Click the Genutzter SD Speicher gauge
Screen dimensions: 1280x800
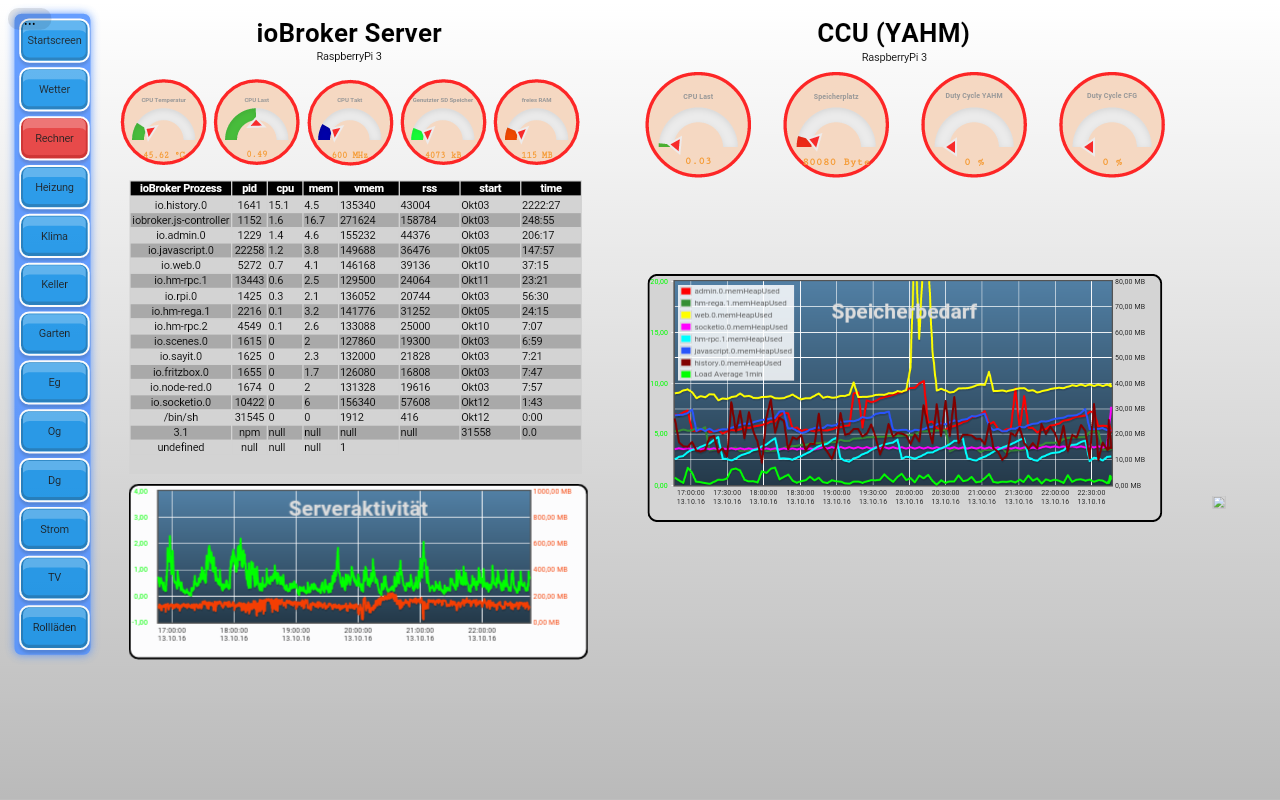tap(443, 122)
